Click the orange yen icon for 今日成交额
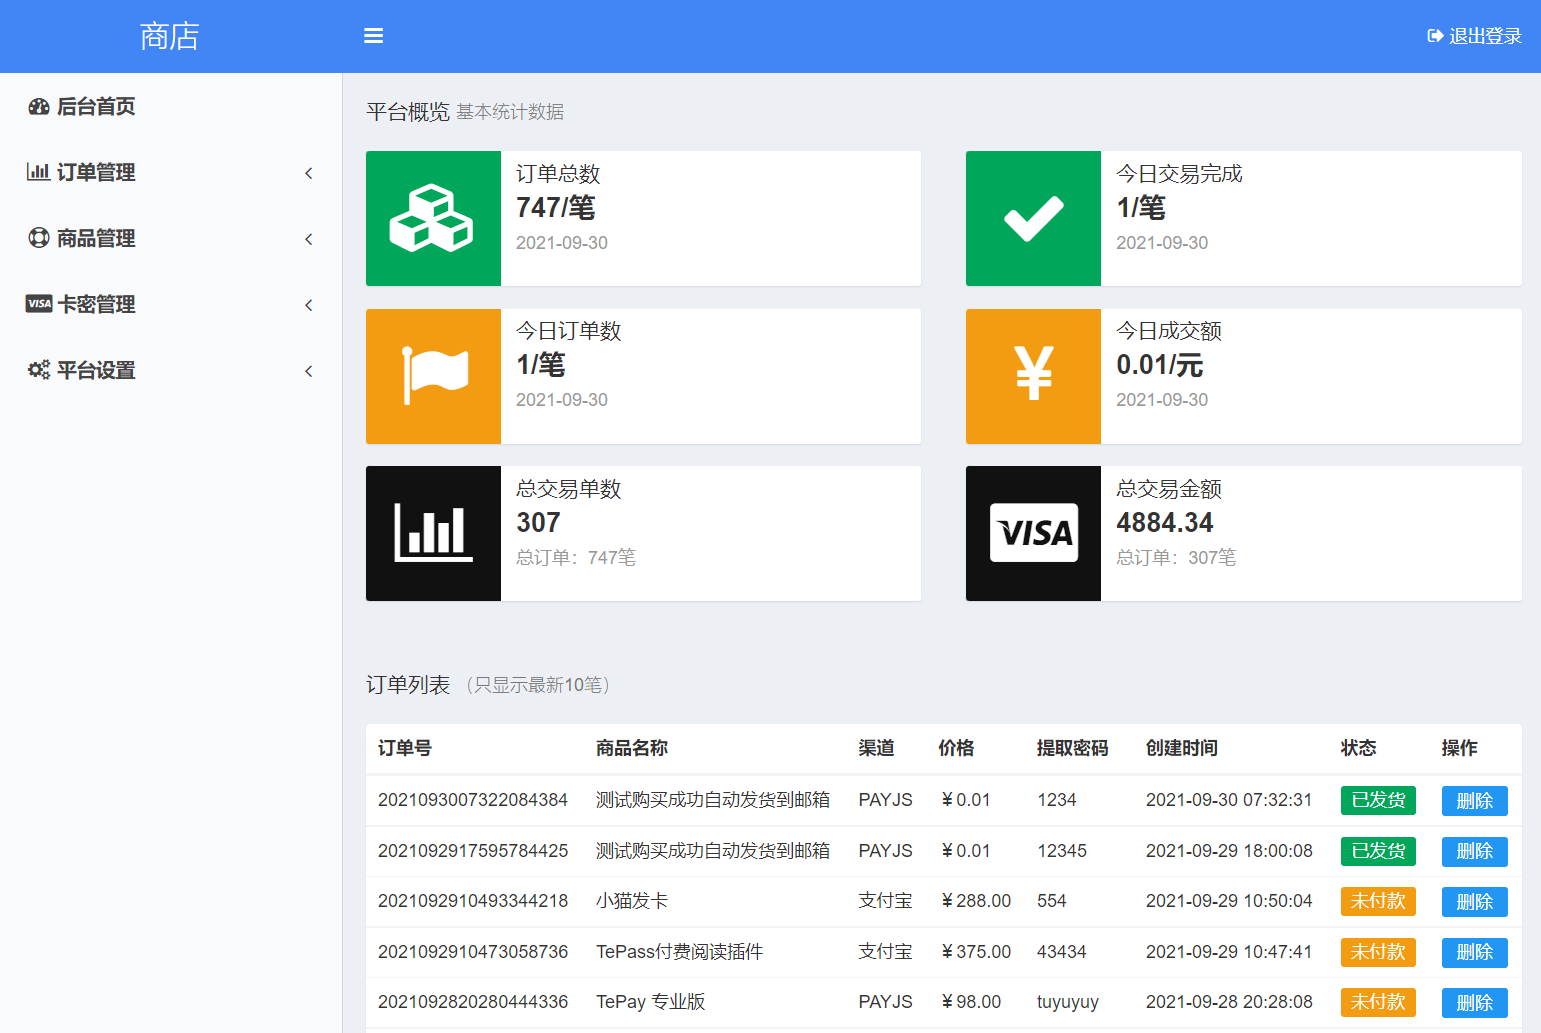The width and height of the screenshot is (1541, 1033). pos(1033,376)
